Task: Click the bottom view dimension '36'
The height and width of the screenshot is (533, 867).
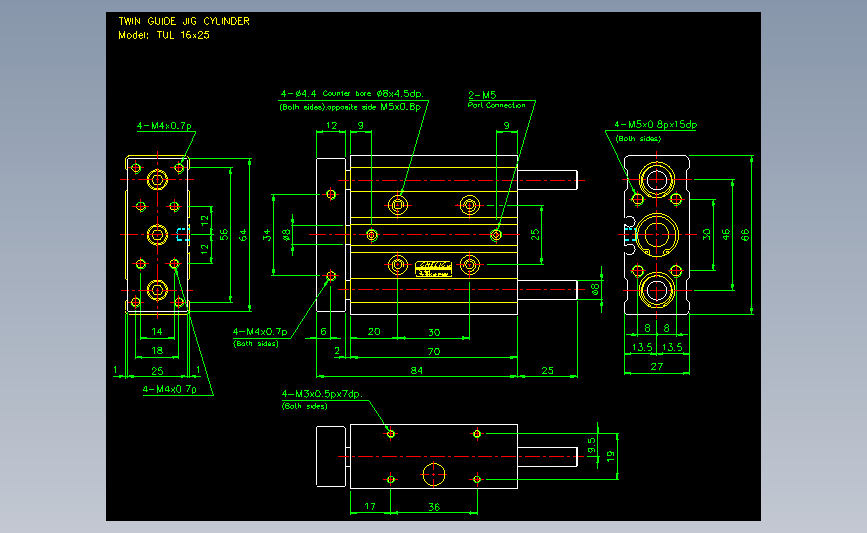Action: [434, 506]
